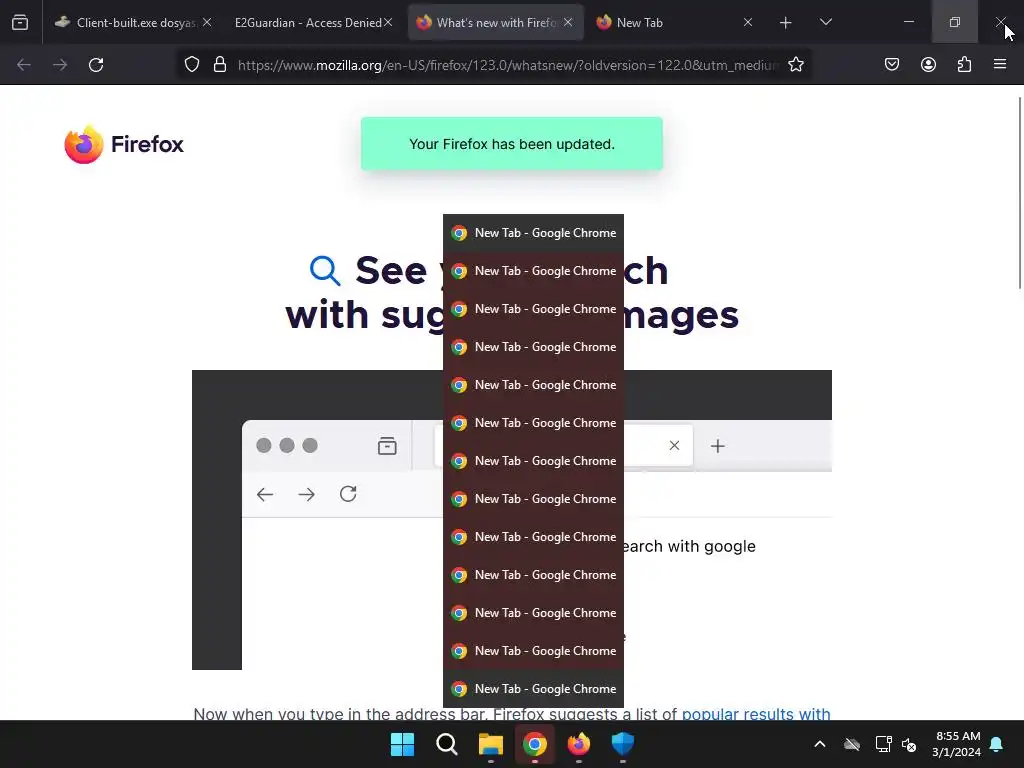Open the network display tray icon
The image size is (1024, 768).
point(883,744)
